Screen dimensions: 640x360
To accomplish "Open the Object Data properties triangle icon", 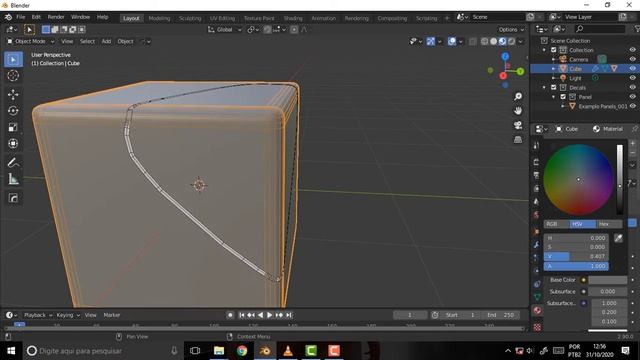I will pos(537,297).
